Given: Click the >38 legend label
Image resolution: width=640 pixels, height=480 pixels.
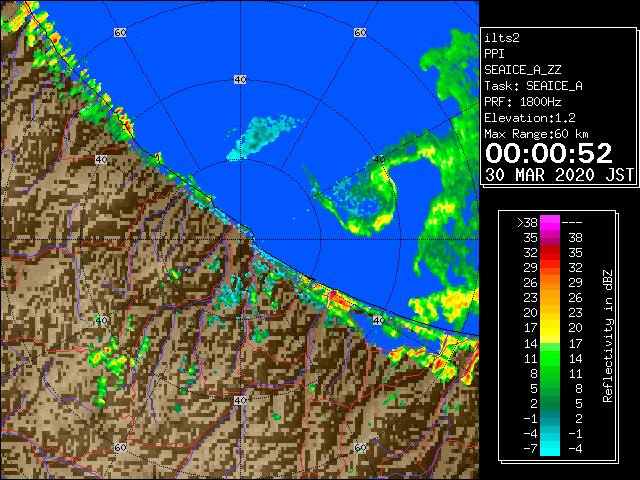Looking at the screenshot, I should coord(527,223).
